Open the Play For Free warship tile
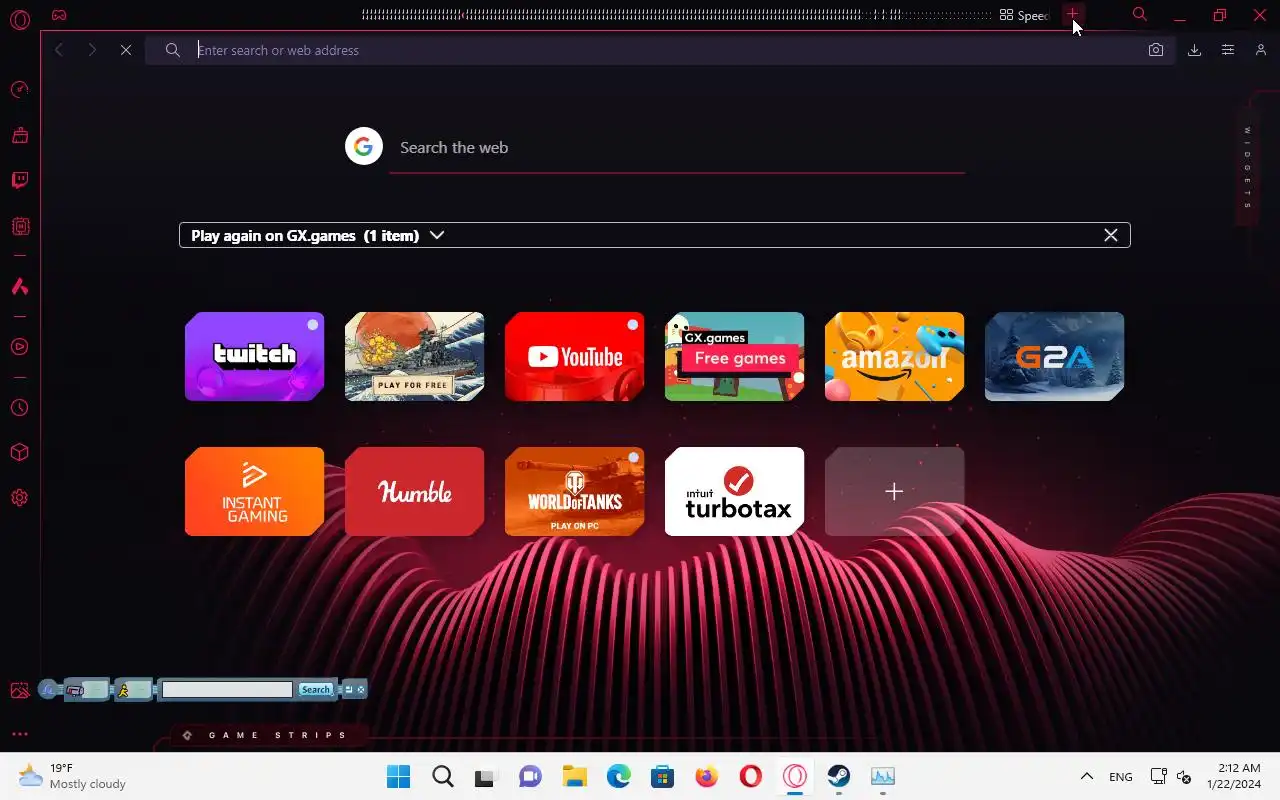Viewport: 1280px width, 800px height. [x=415, y=356]
